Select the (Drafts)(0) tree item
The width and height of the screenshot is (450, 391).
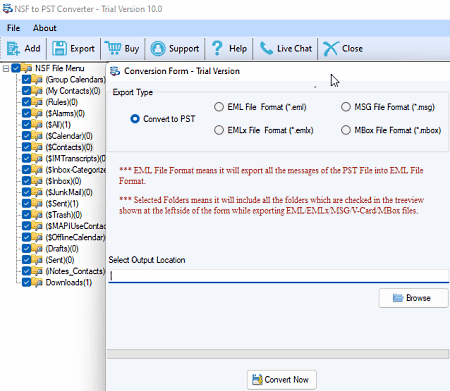(x=62, y=249)
